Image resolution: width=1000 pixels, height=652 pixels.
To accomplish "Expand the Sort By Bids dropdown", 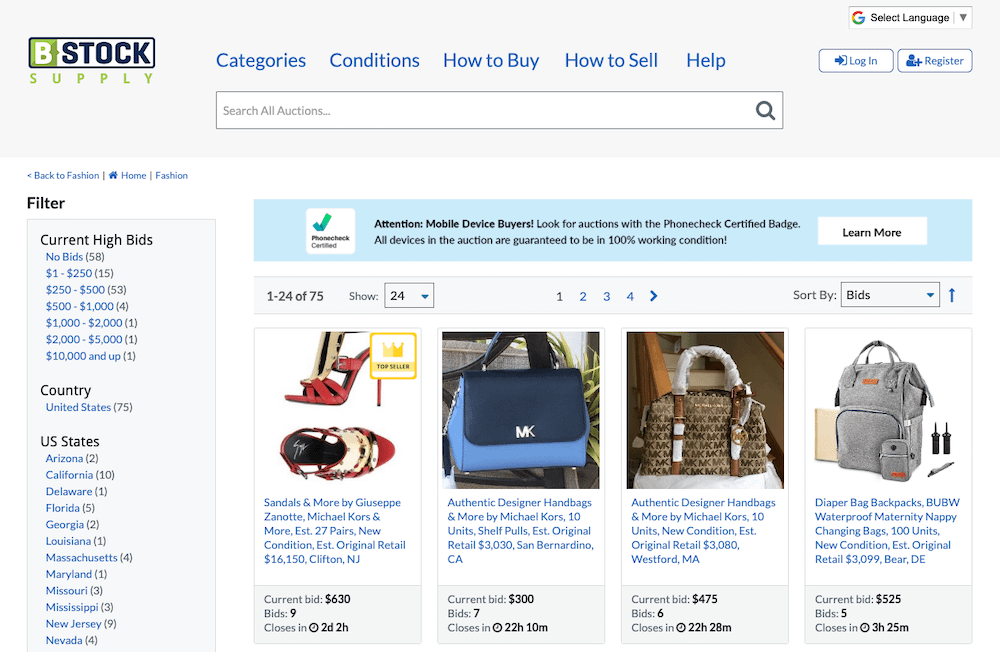I will click(x=890, y=295).
